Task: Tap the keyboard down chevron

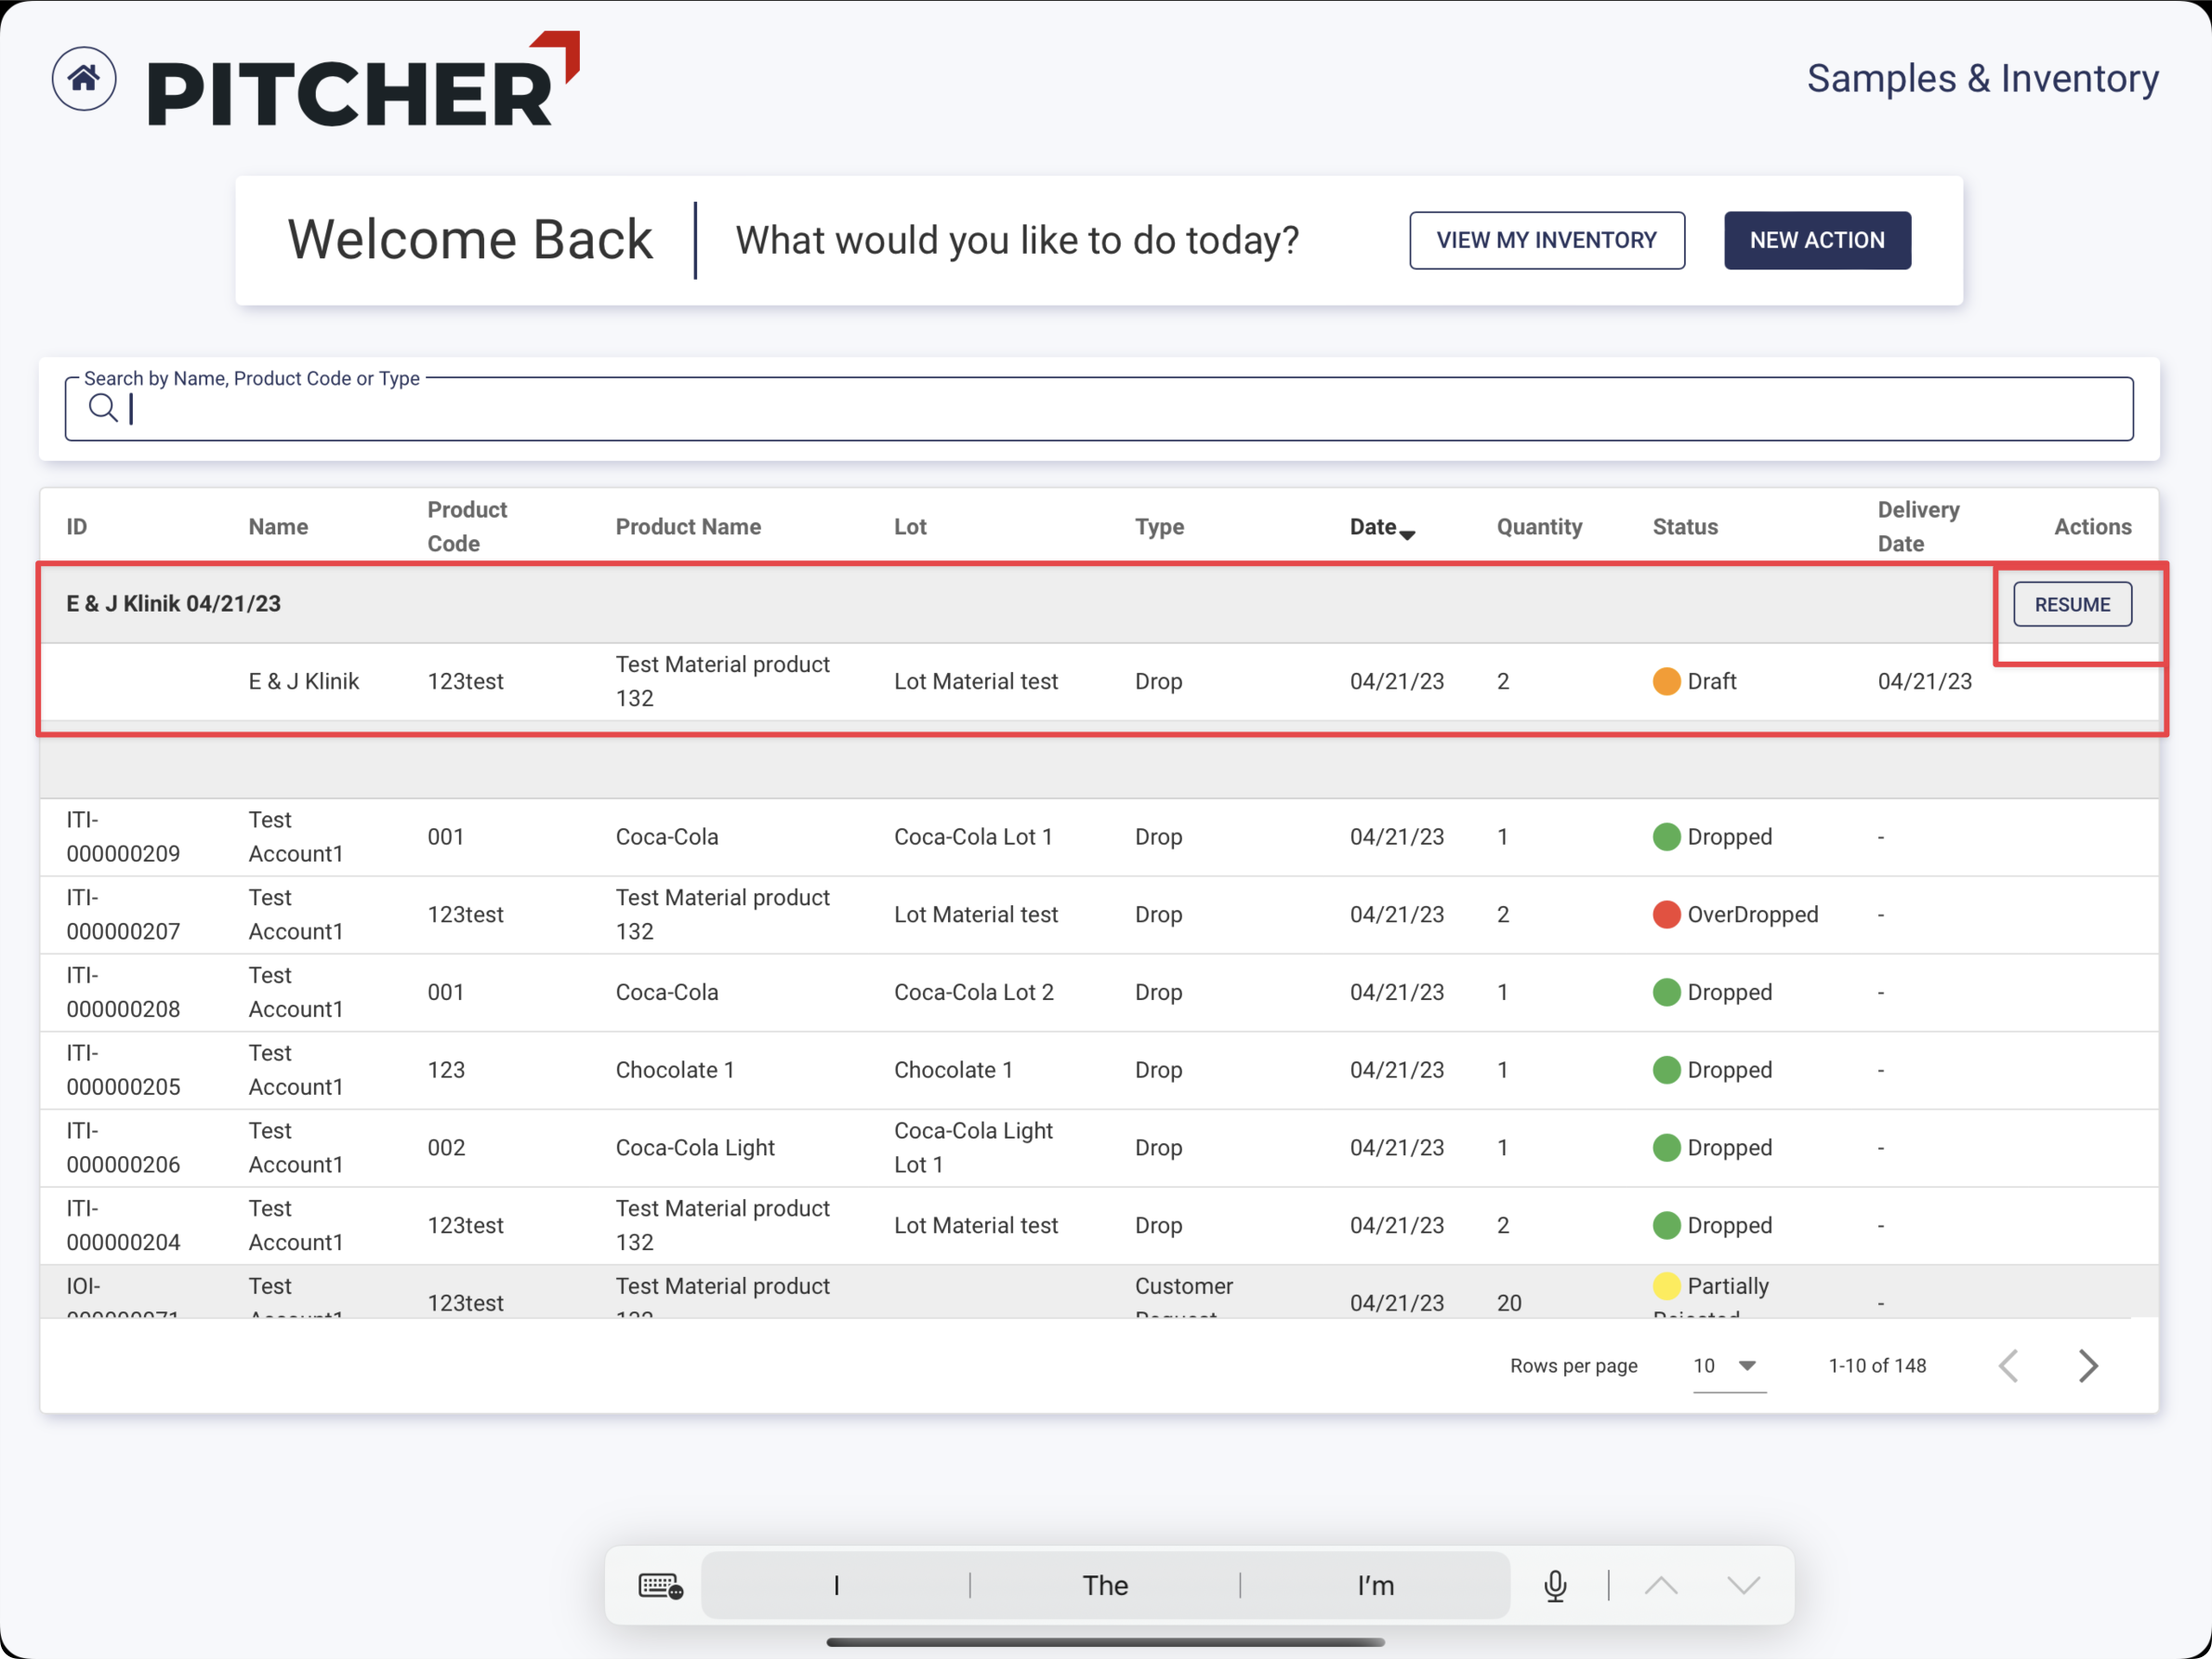Action: pyautogui.click(x=1743, y=1586)
